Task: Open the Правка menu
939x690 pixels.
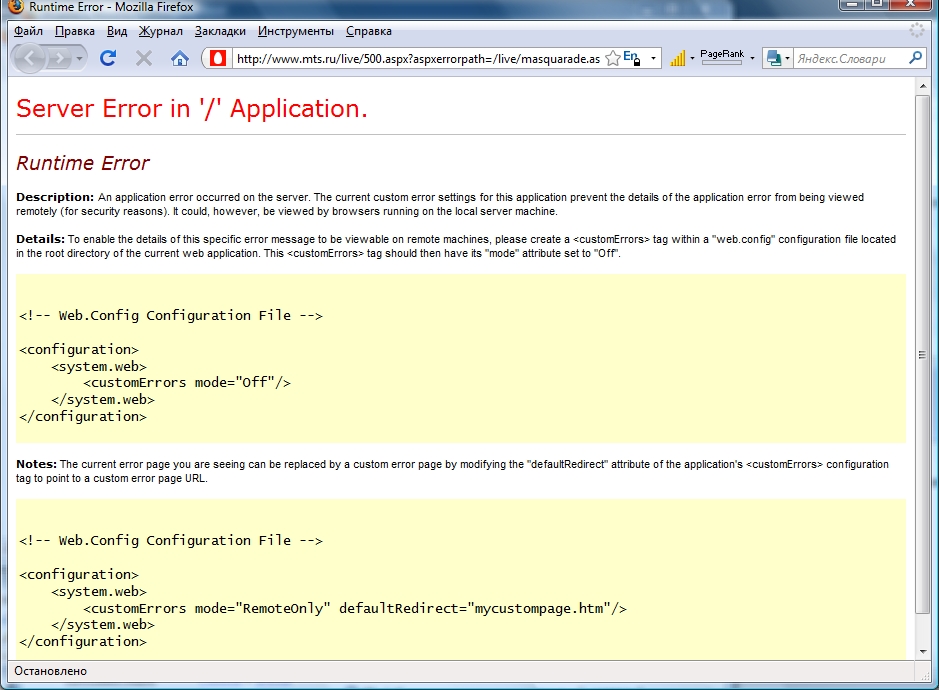Action: (x=74, y=31)
